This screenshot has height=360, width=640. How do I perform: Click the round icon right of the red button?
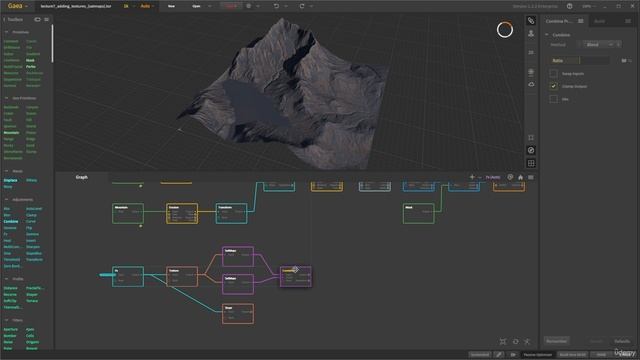[x=249, y=6]
